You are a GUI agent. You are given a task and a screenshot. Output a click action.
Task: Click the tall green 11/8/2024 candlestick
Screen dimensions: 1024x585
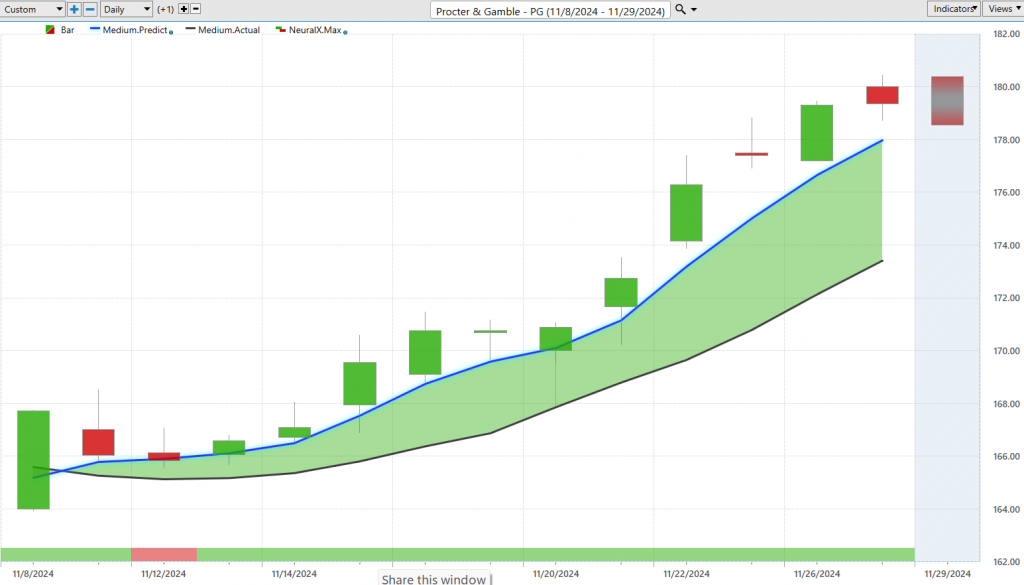pyautogui.click(x=33, y=460)
